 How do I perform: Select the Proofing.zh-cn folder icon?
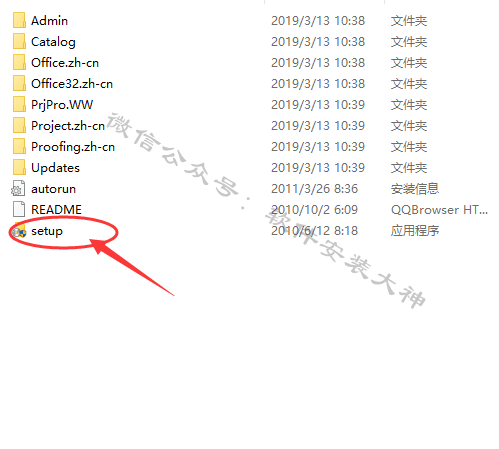pyautogui.click(x=19, y=146)
